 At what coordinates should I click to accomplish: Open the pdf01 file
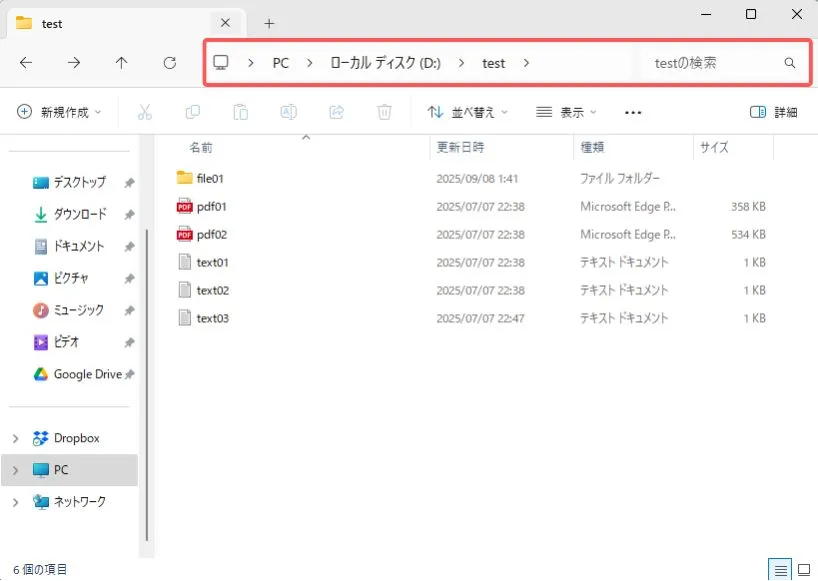212,207
